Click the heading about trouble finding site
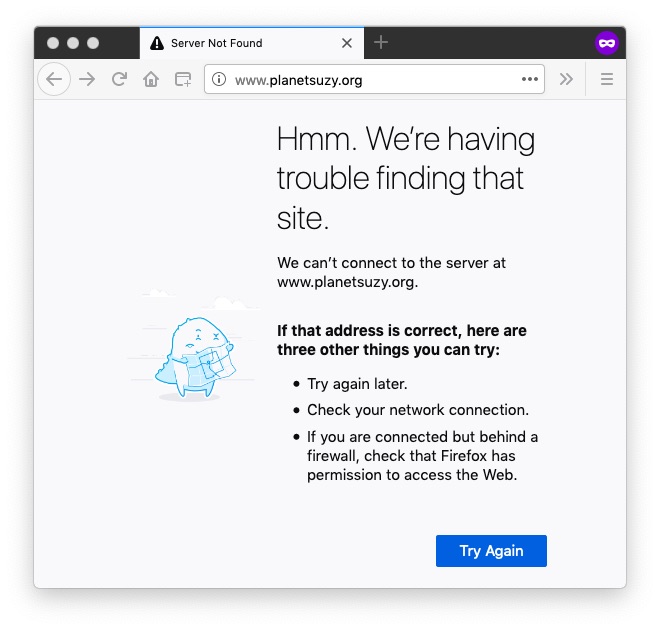This screenshot has width=660, height=630. (x=406, y=178)
